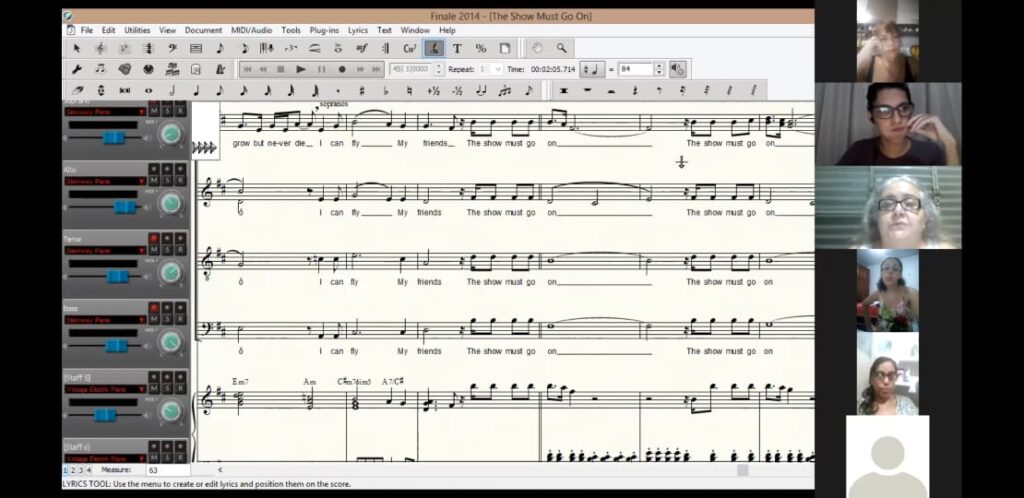Viewport: 1024px width, 498px height.
Task: Select the Simple Entry eighth-note tool
Action: click(220, 48)
